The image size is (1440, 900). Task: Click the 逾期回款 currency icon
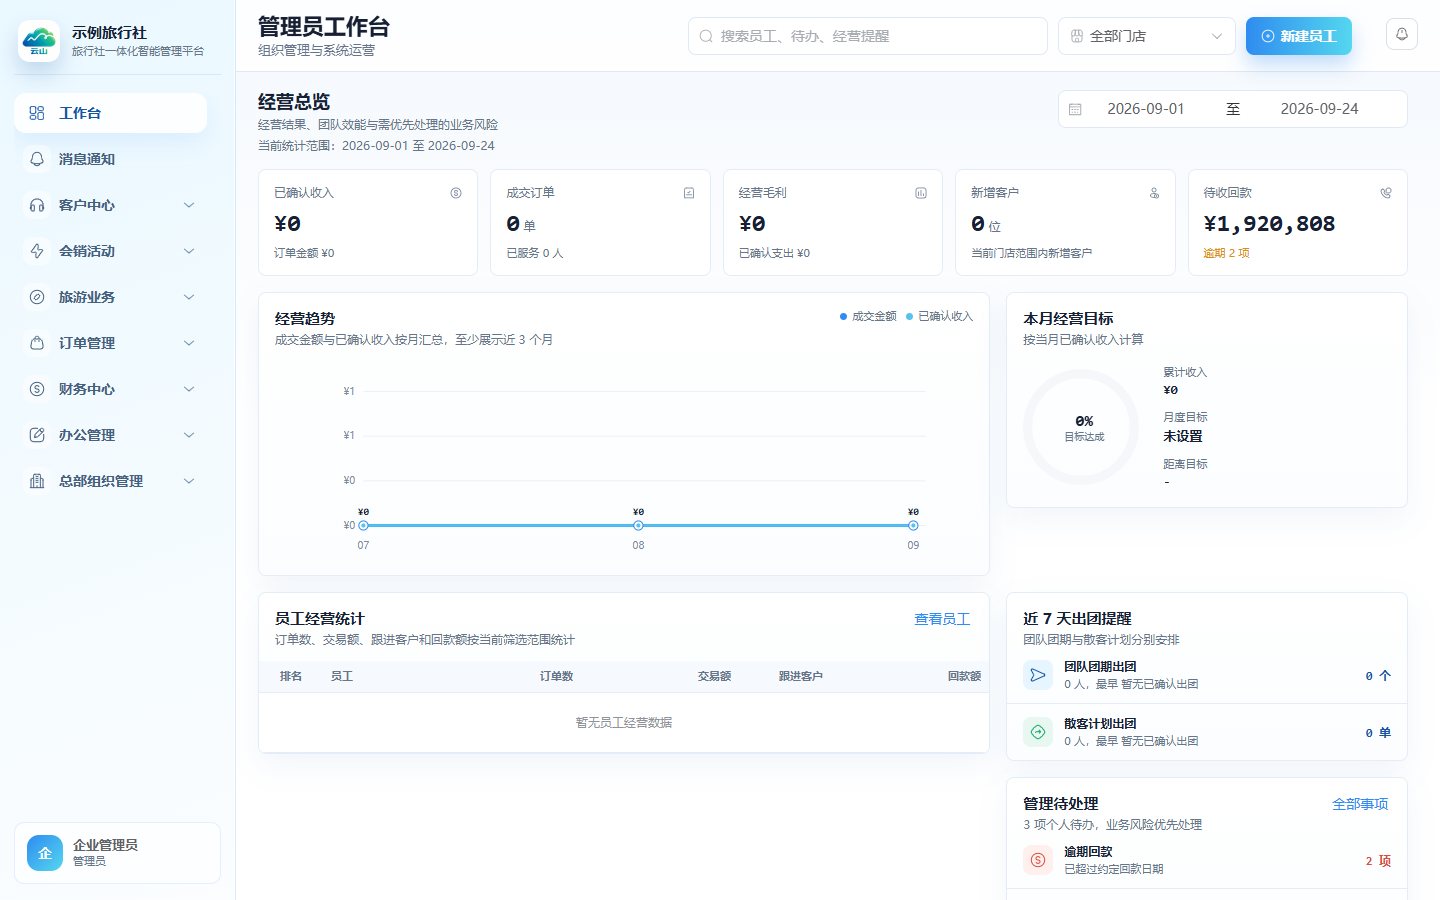1038,860
